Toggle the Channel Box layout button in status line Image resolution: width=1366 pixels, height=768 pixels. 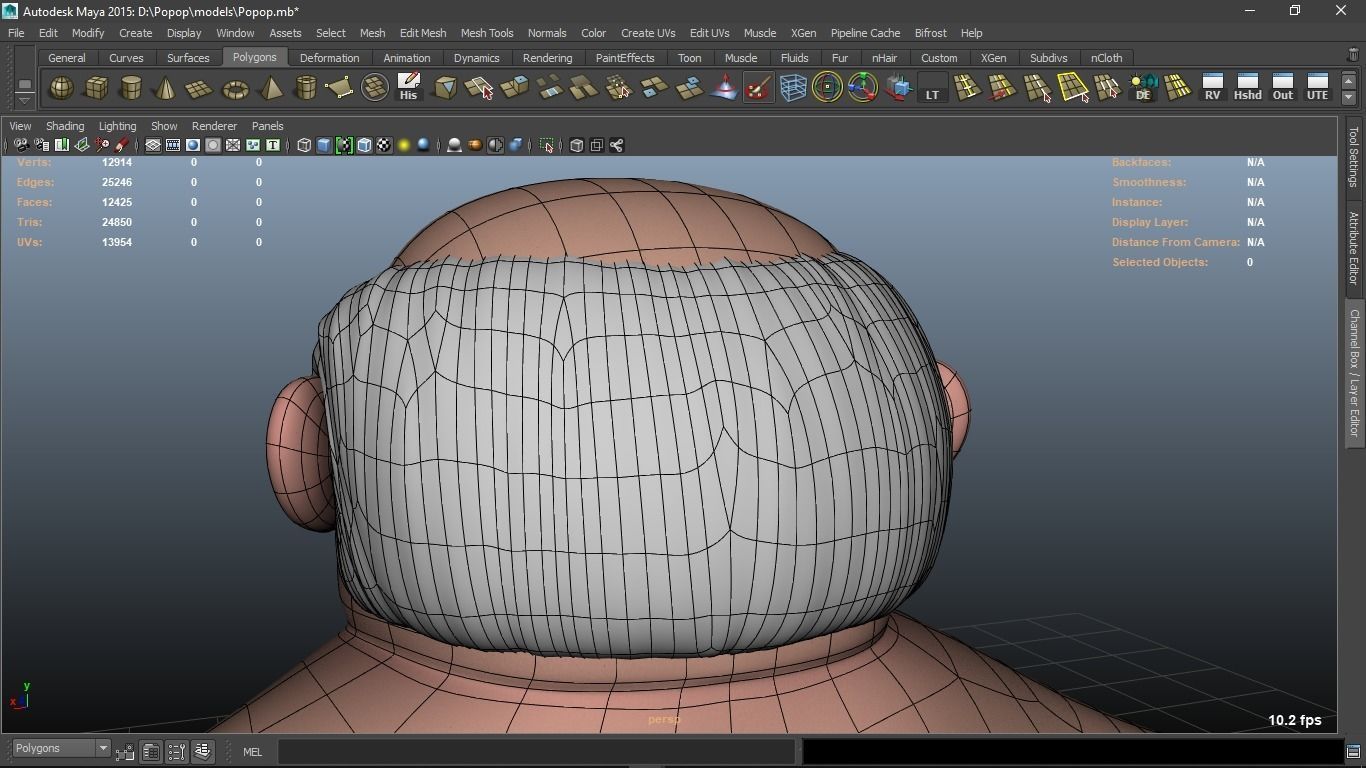pos(203,750)
